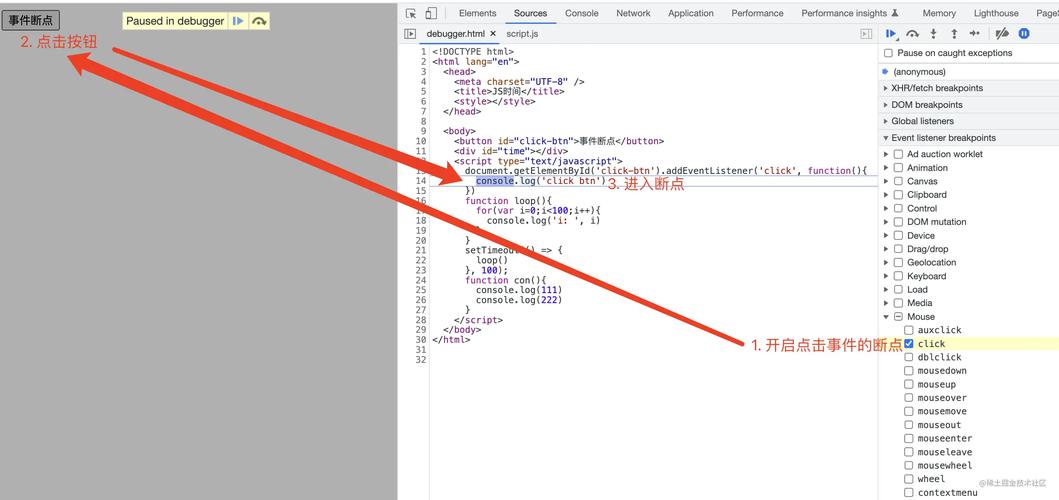Toggle the device toolbar icon
This screenshot has width=1059, height=500.
point(430,13)
